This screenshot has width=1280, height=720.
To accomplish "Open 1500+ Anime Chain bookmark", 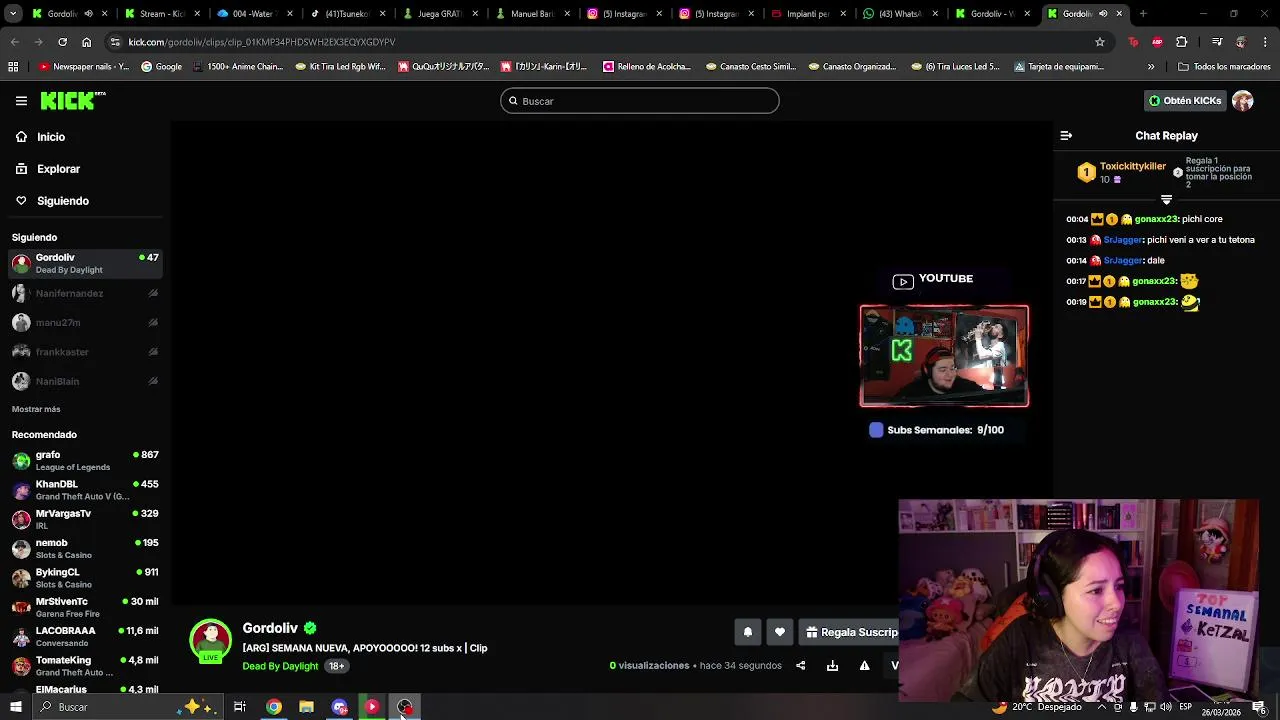I will click(x=237, y=66).
